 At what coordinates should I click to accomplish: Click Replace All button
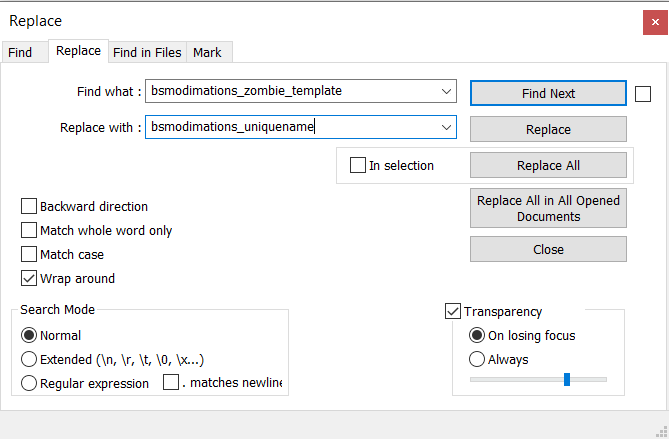coord(548,165)
